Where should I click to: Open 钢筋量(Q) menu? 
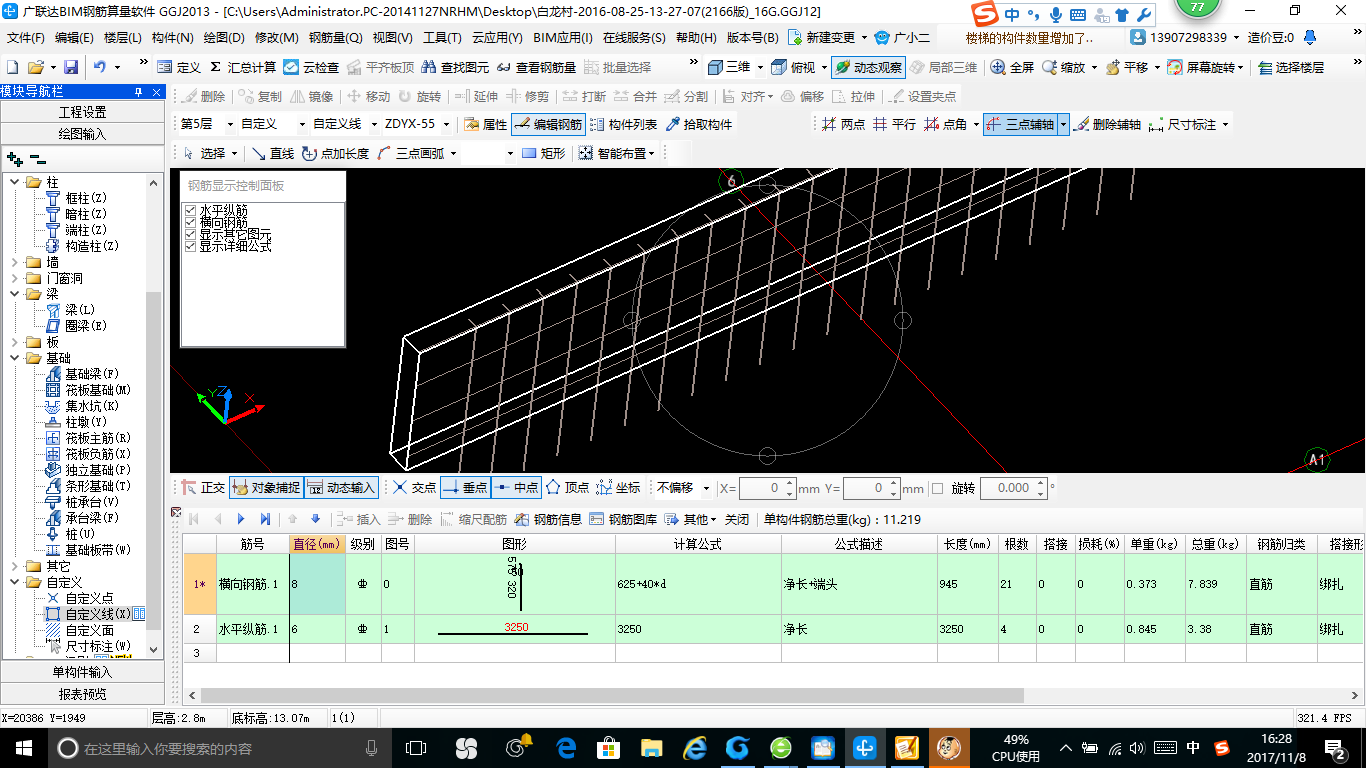click(336, 38)
